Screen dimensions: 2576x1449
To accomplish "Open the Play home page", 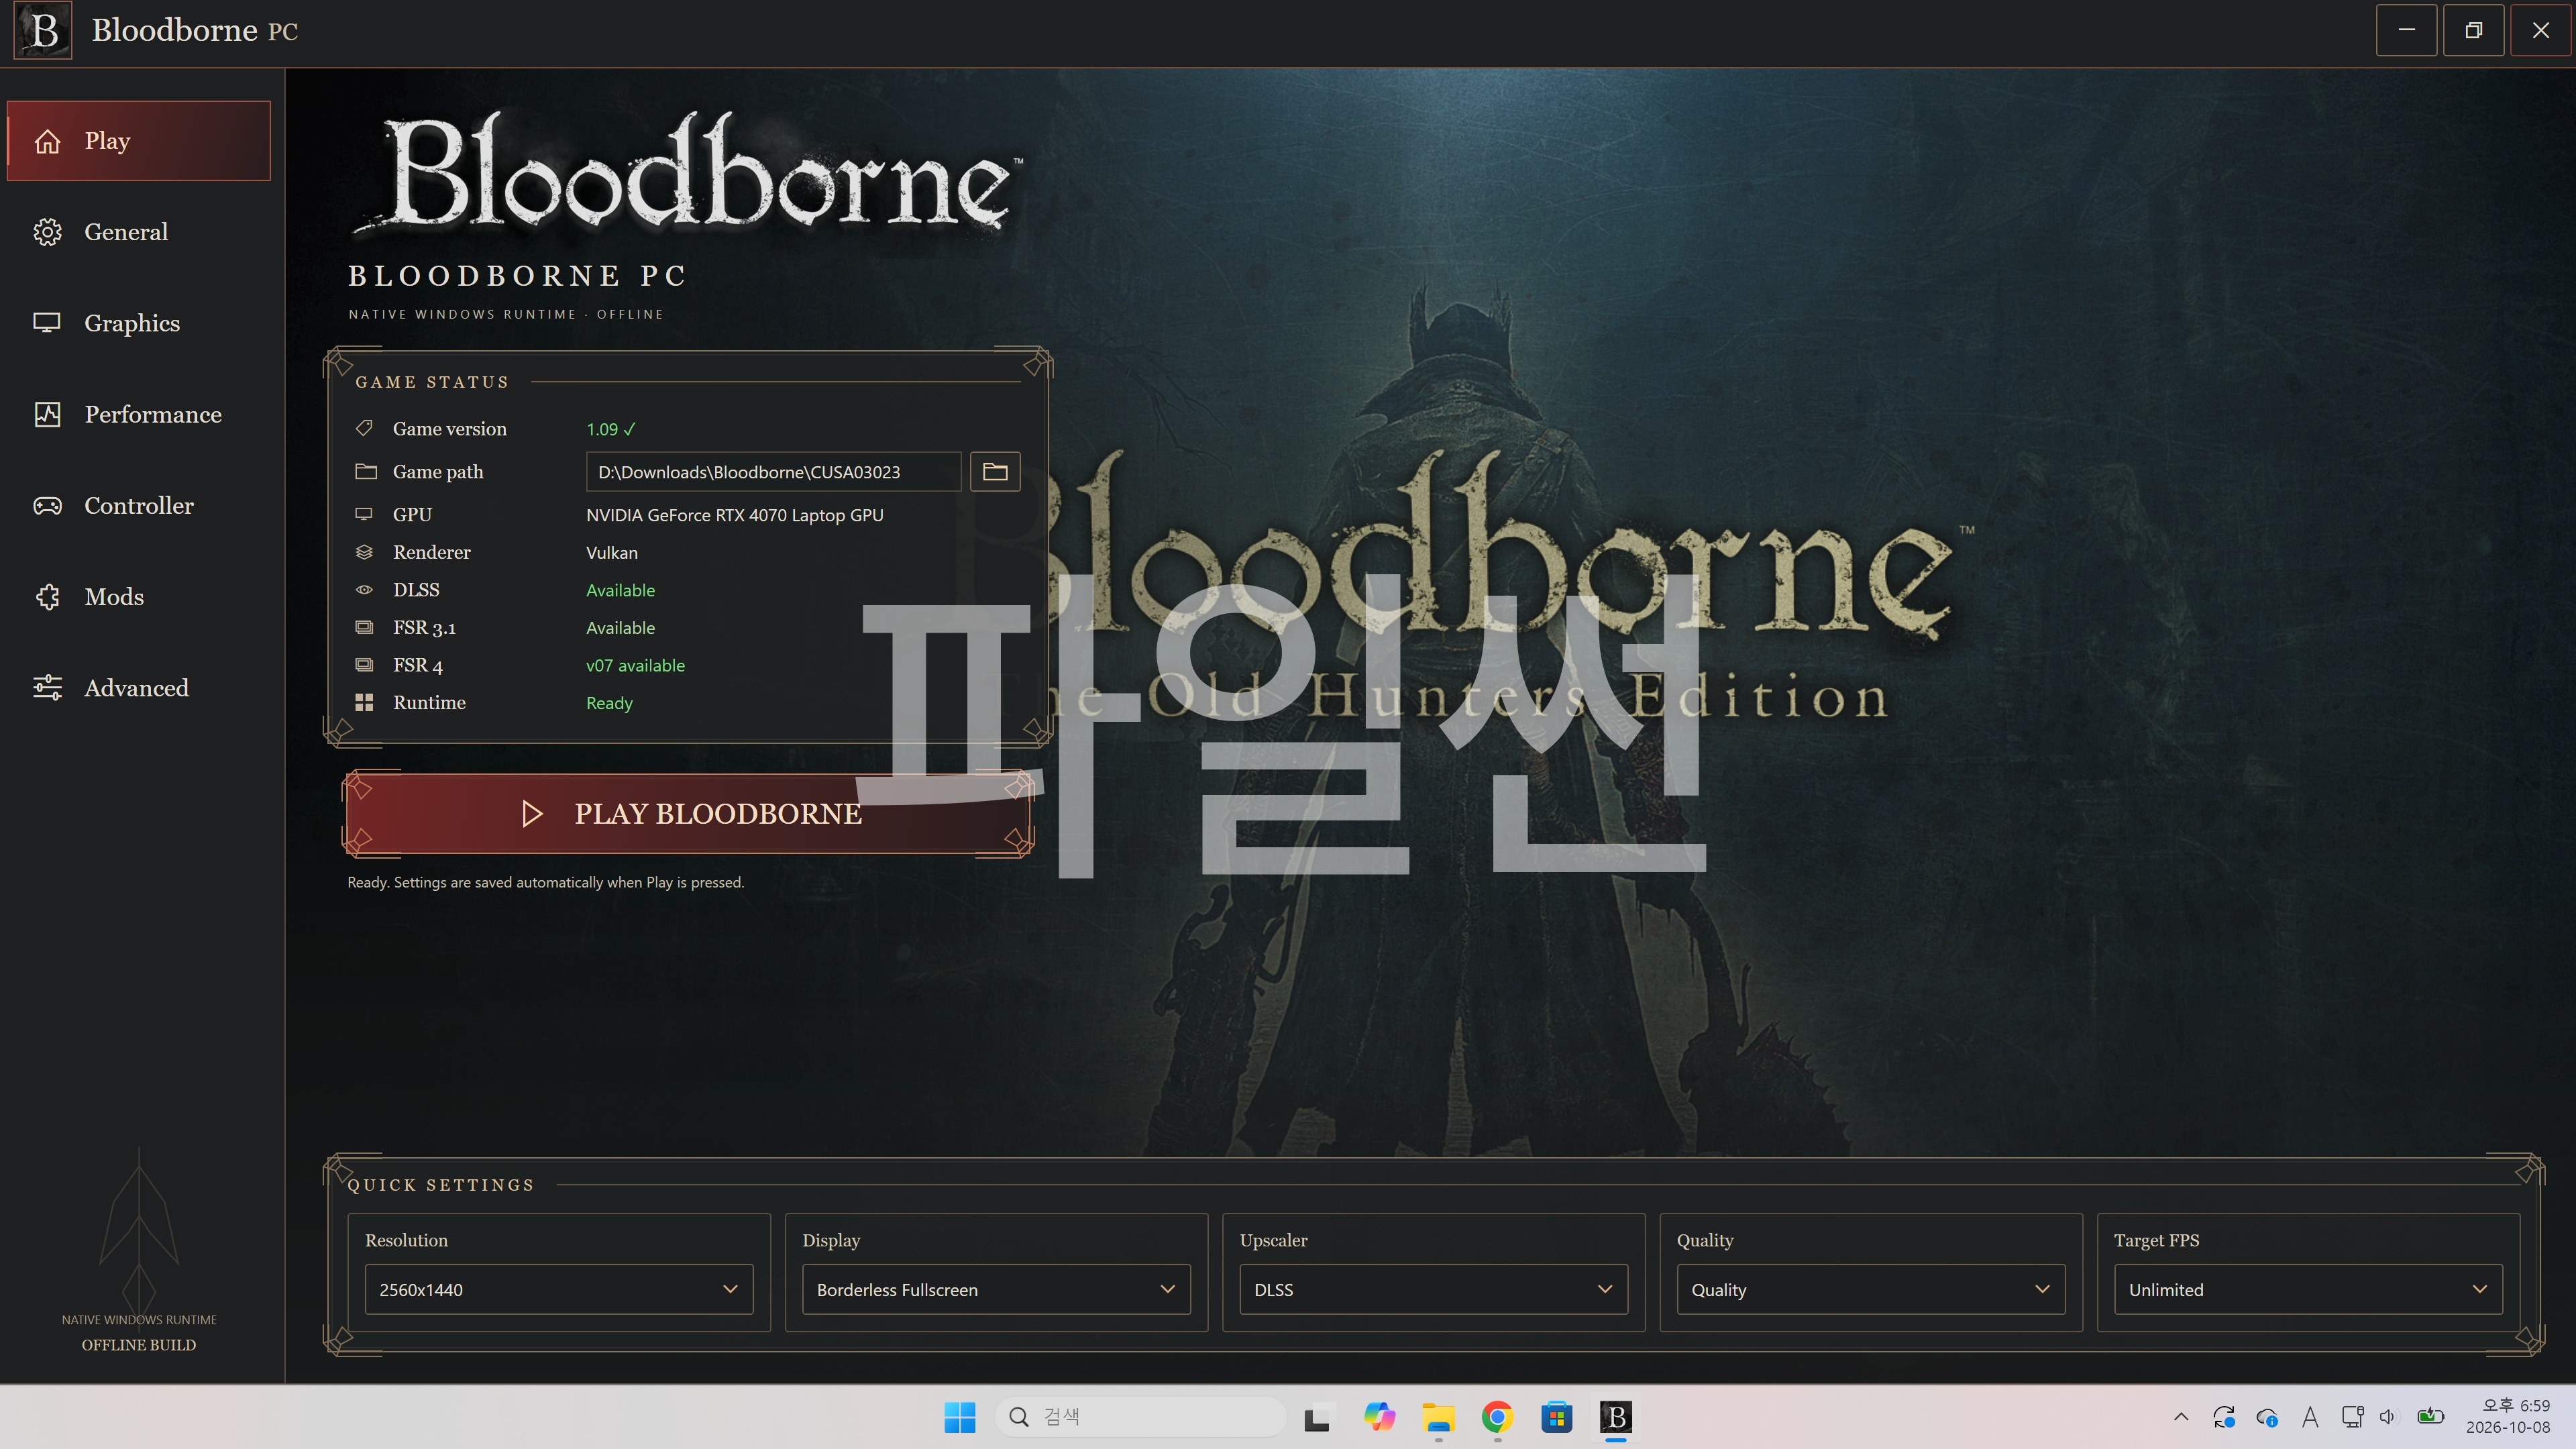I will click(x=139, y=141).
